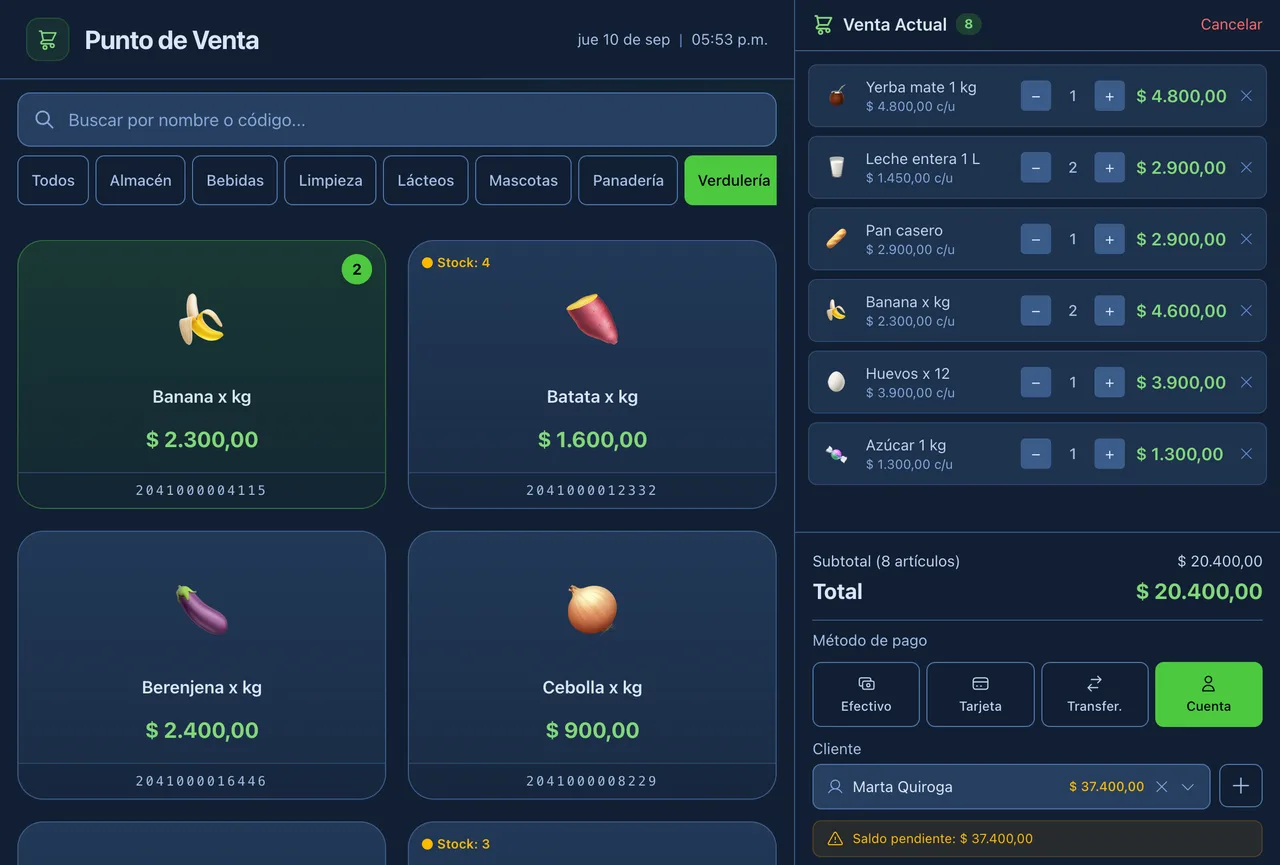Expand the Cliente dropdown chevron
The image size is (1280, 865).
tap(1188, 787)
